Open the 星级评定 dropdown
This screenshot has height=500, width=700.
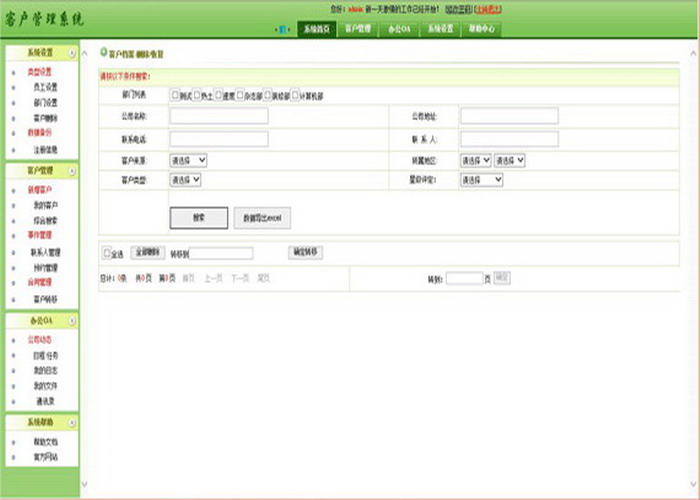[481, 180]
